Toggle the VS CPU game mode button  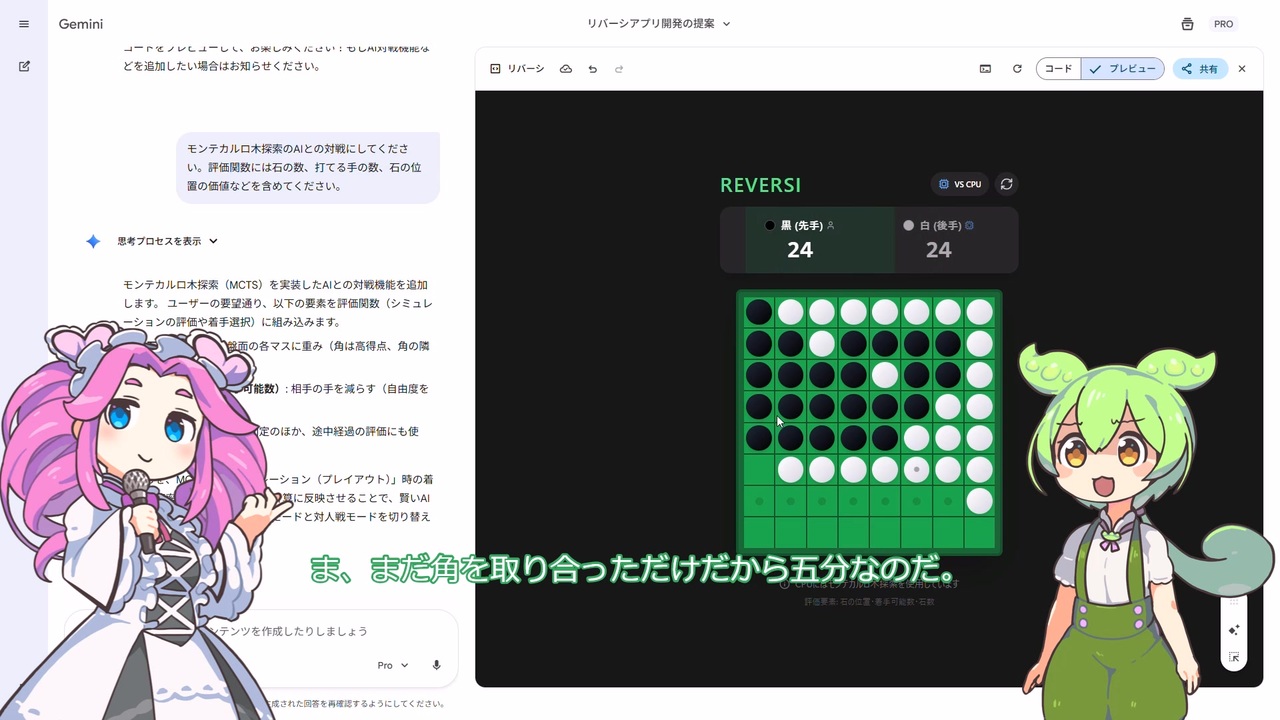pyautogui.click(x=960, y=184)
